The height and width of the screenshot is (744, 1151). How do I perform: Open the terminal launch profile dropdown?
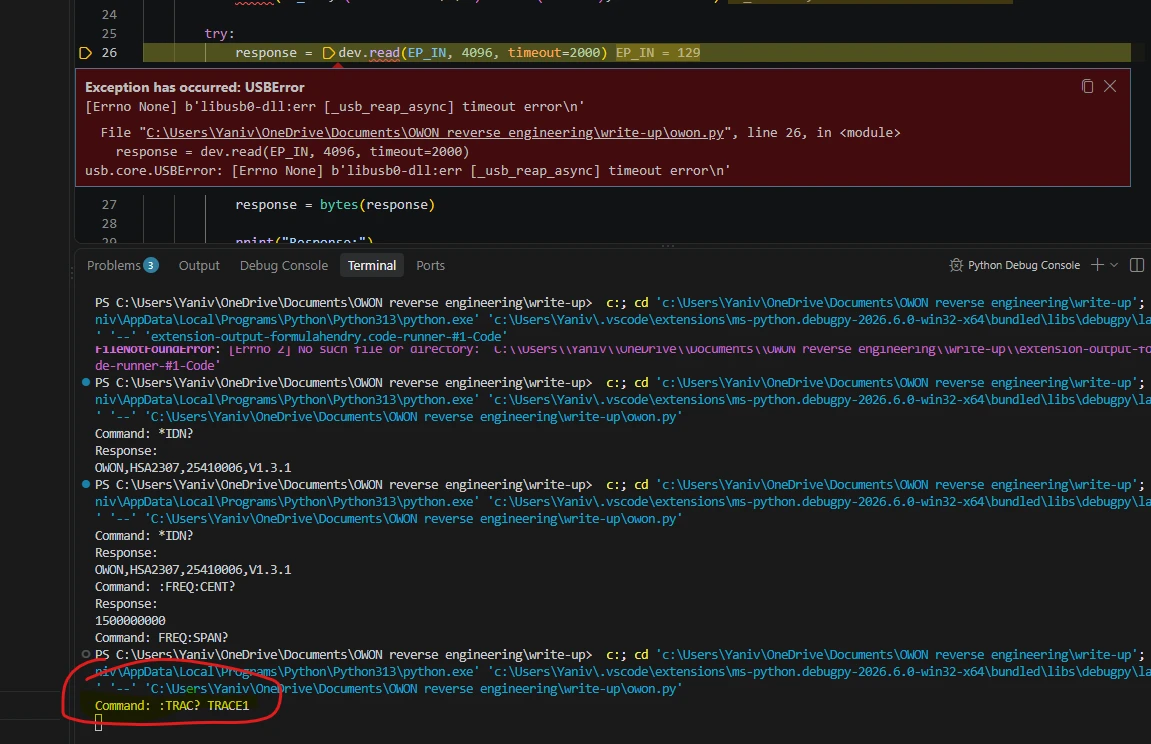click(1114, 265)
